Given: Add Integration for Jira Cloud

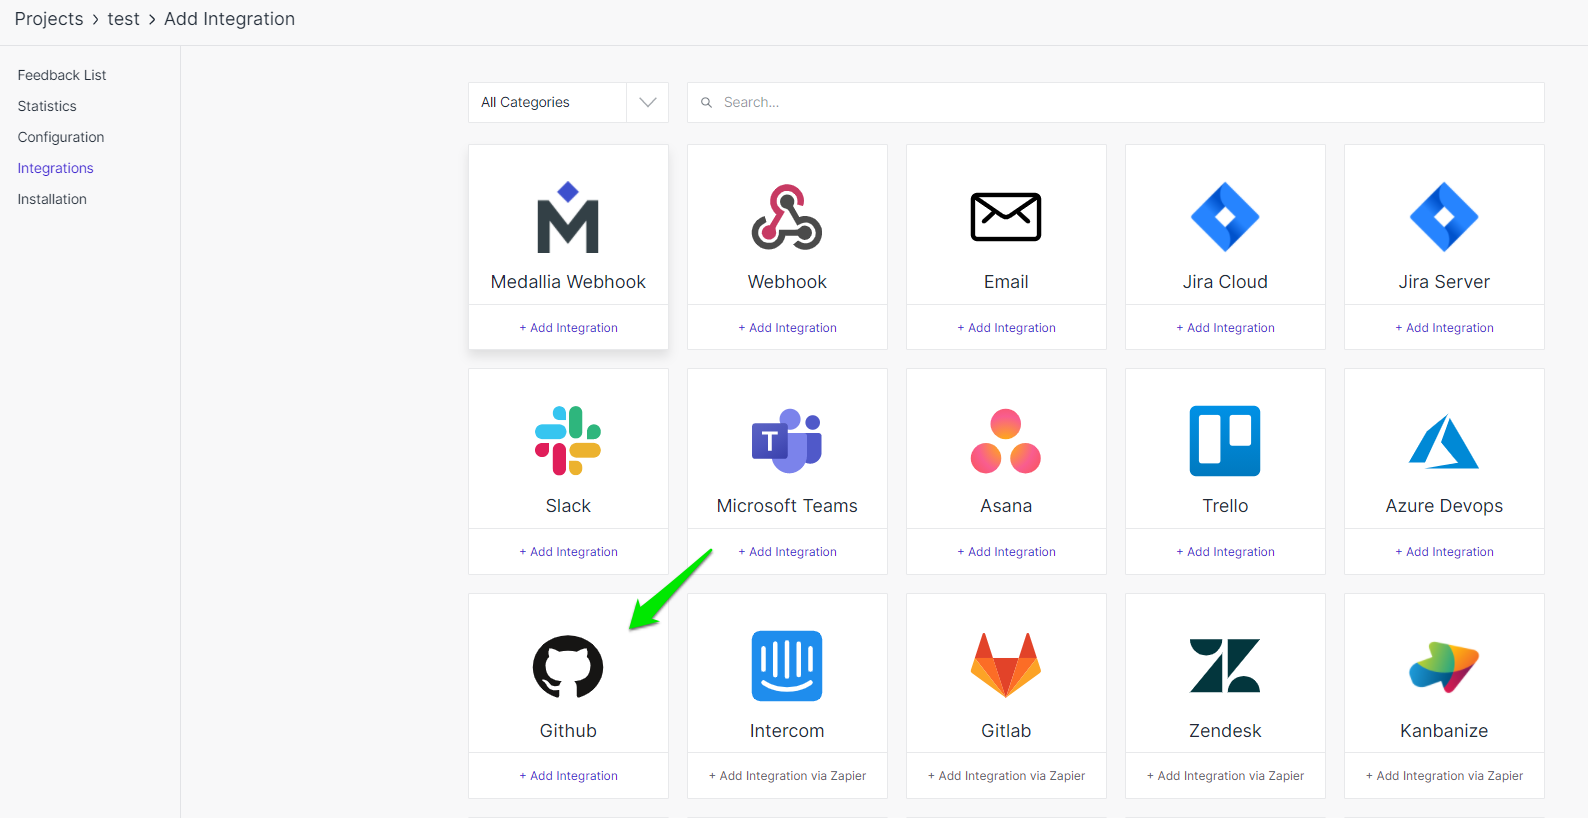Looking at the screenshot, I should pos(1225,328).
